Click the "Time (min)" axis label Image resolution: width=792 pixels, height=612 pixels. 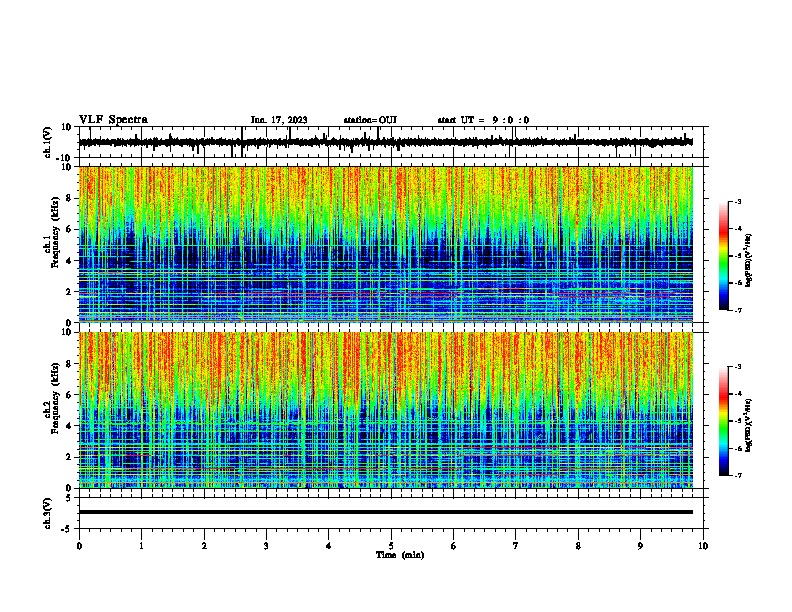(x=400, y=555)
